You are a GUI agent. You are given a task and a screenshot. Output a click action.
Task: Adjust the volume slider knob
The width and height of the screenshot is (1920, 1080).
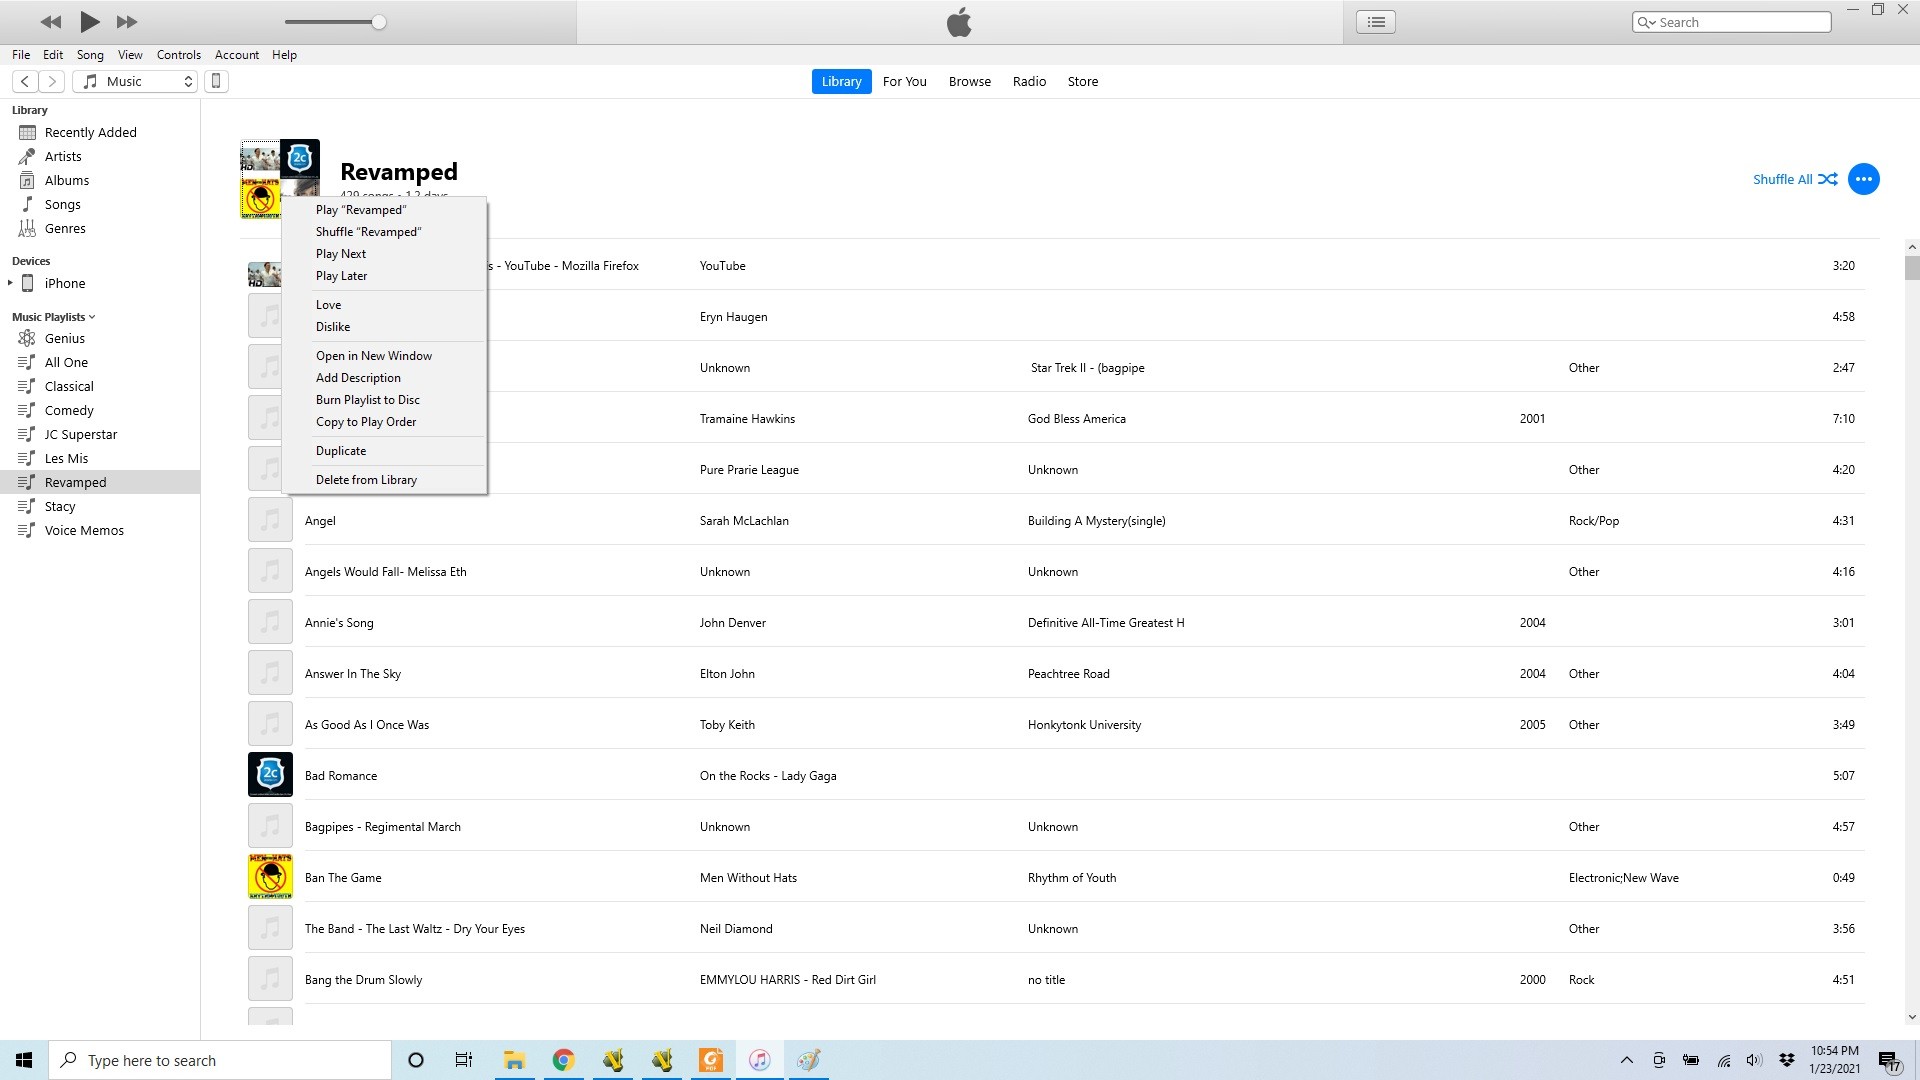point(379,22)
